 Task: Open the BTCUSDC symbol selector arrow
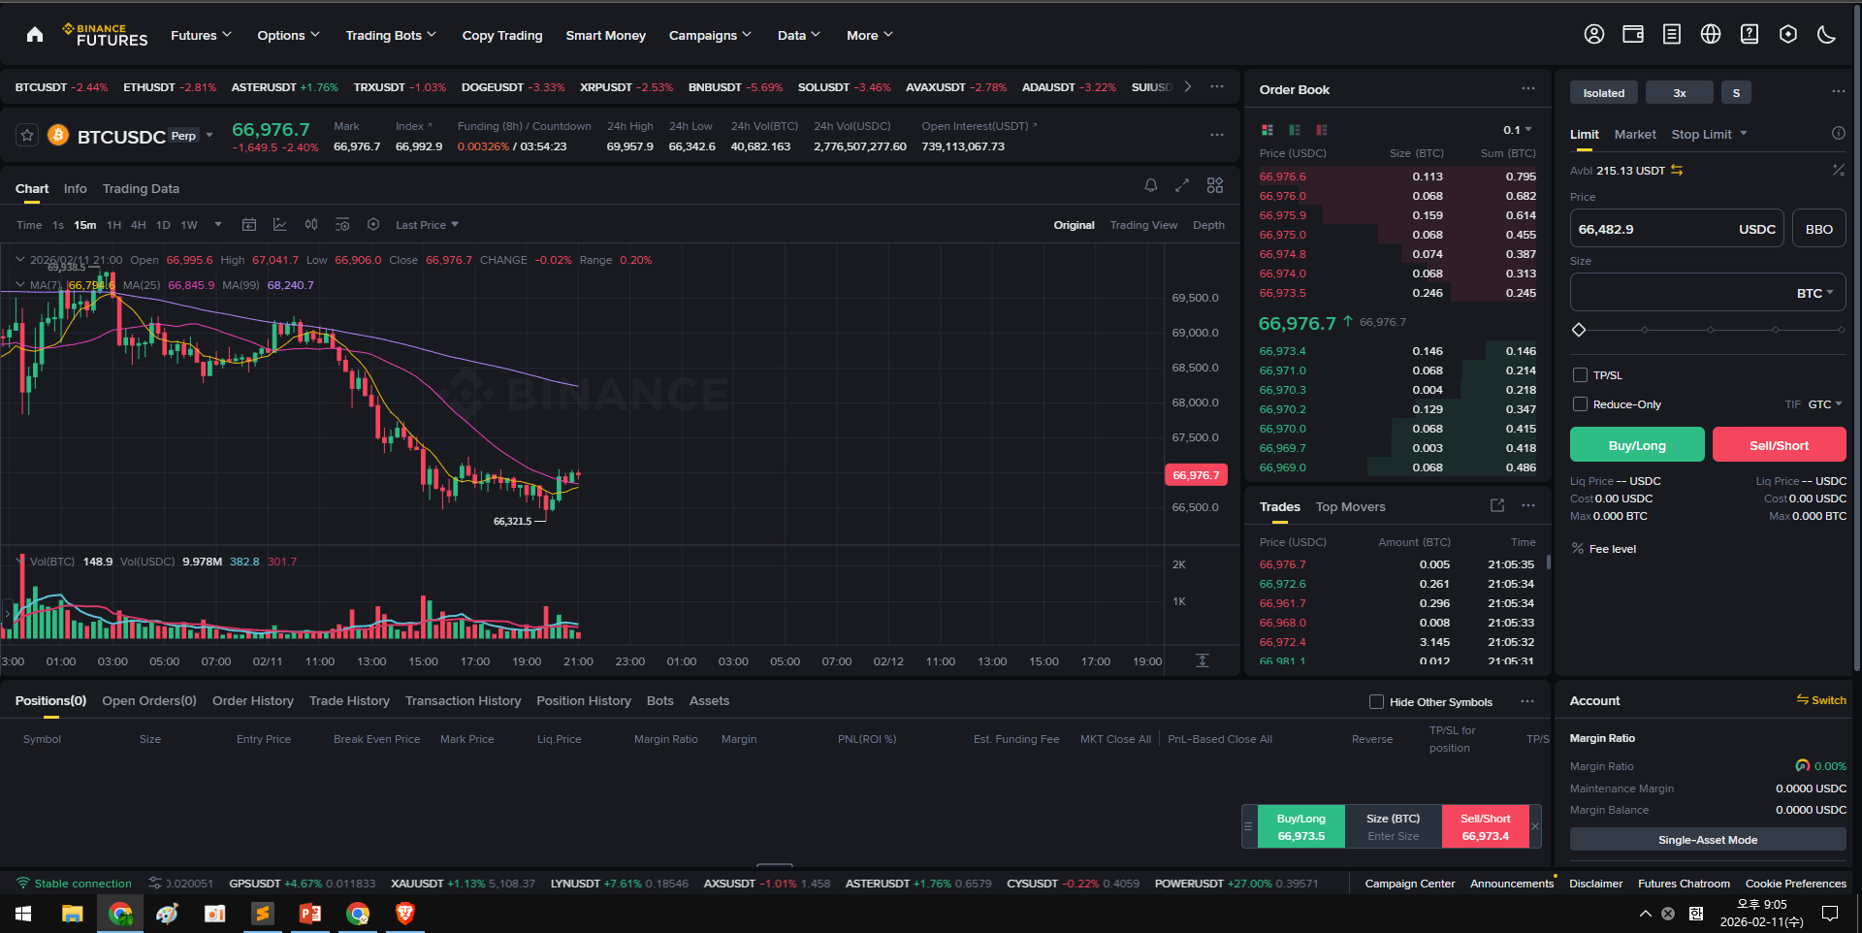coord(209,135)
